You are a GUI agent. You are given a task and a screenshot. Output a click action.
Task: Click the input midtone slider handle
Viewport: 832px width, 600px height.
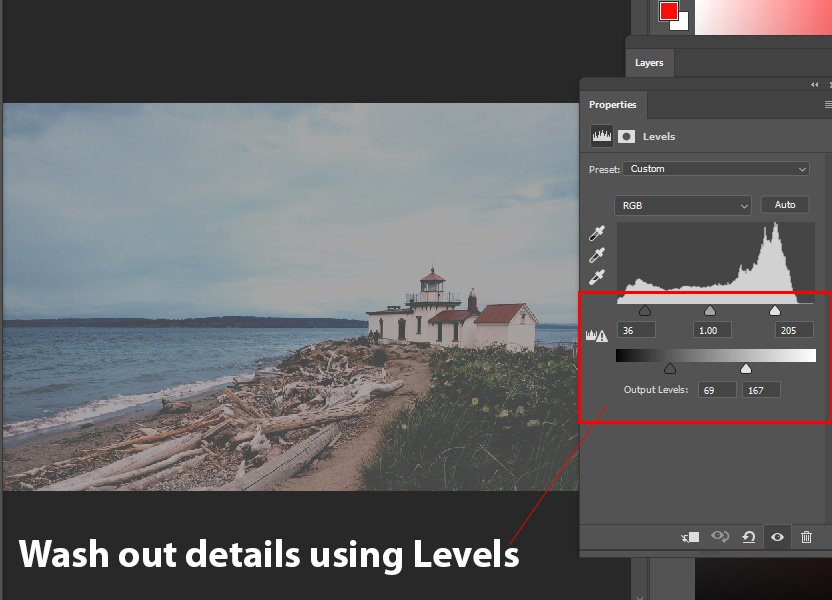[710, 311]
